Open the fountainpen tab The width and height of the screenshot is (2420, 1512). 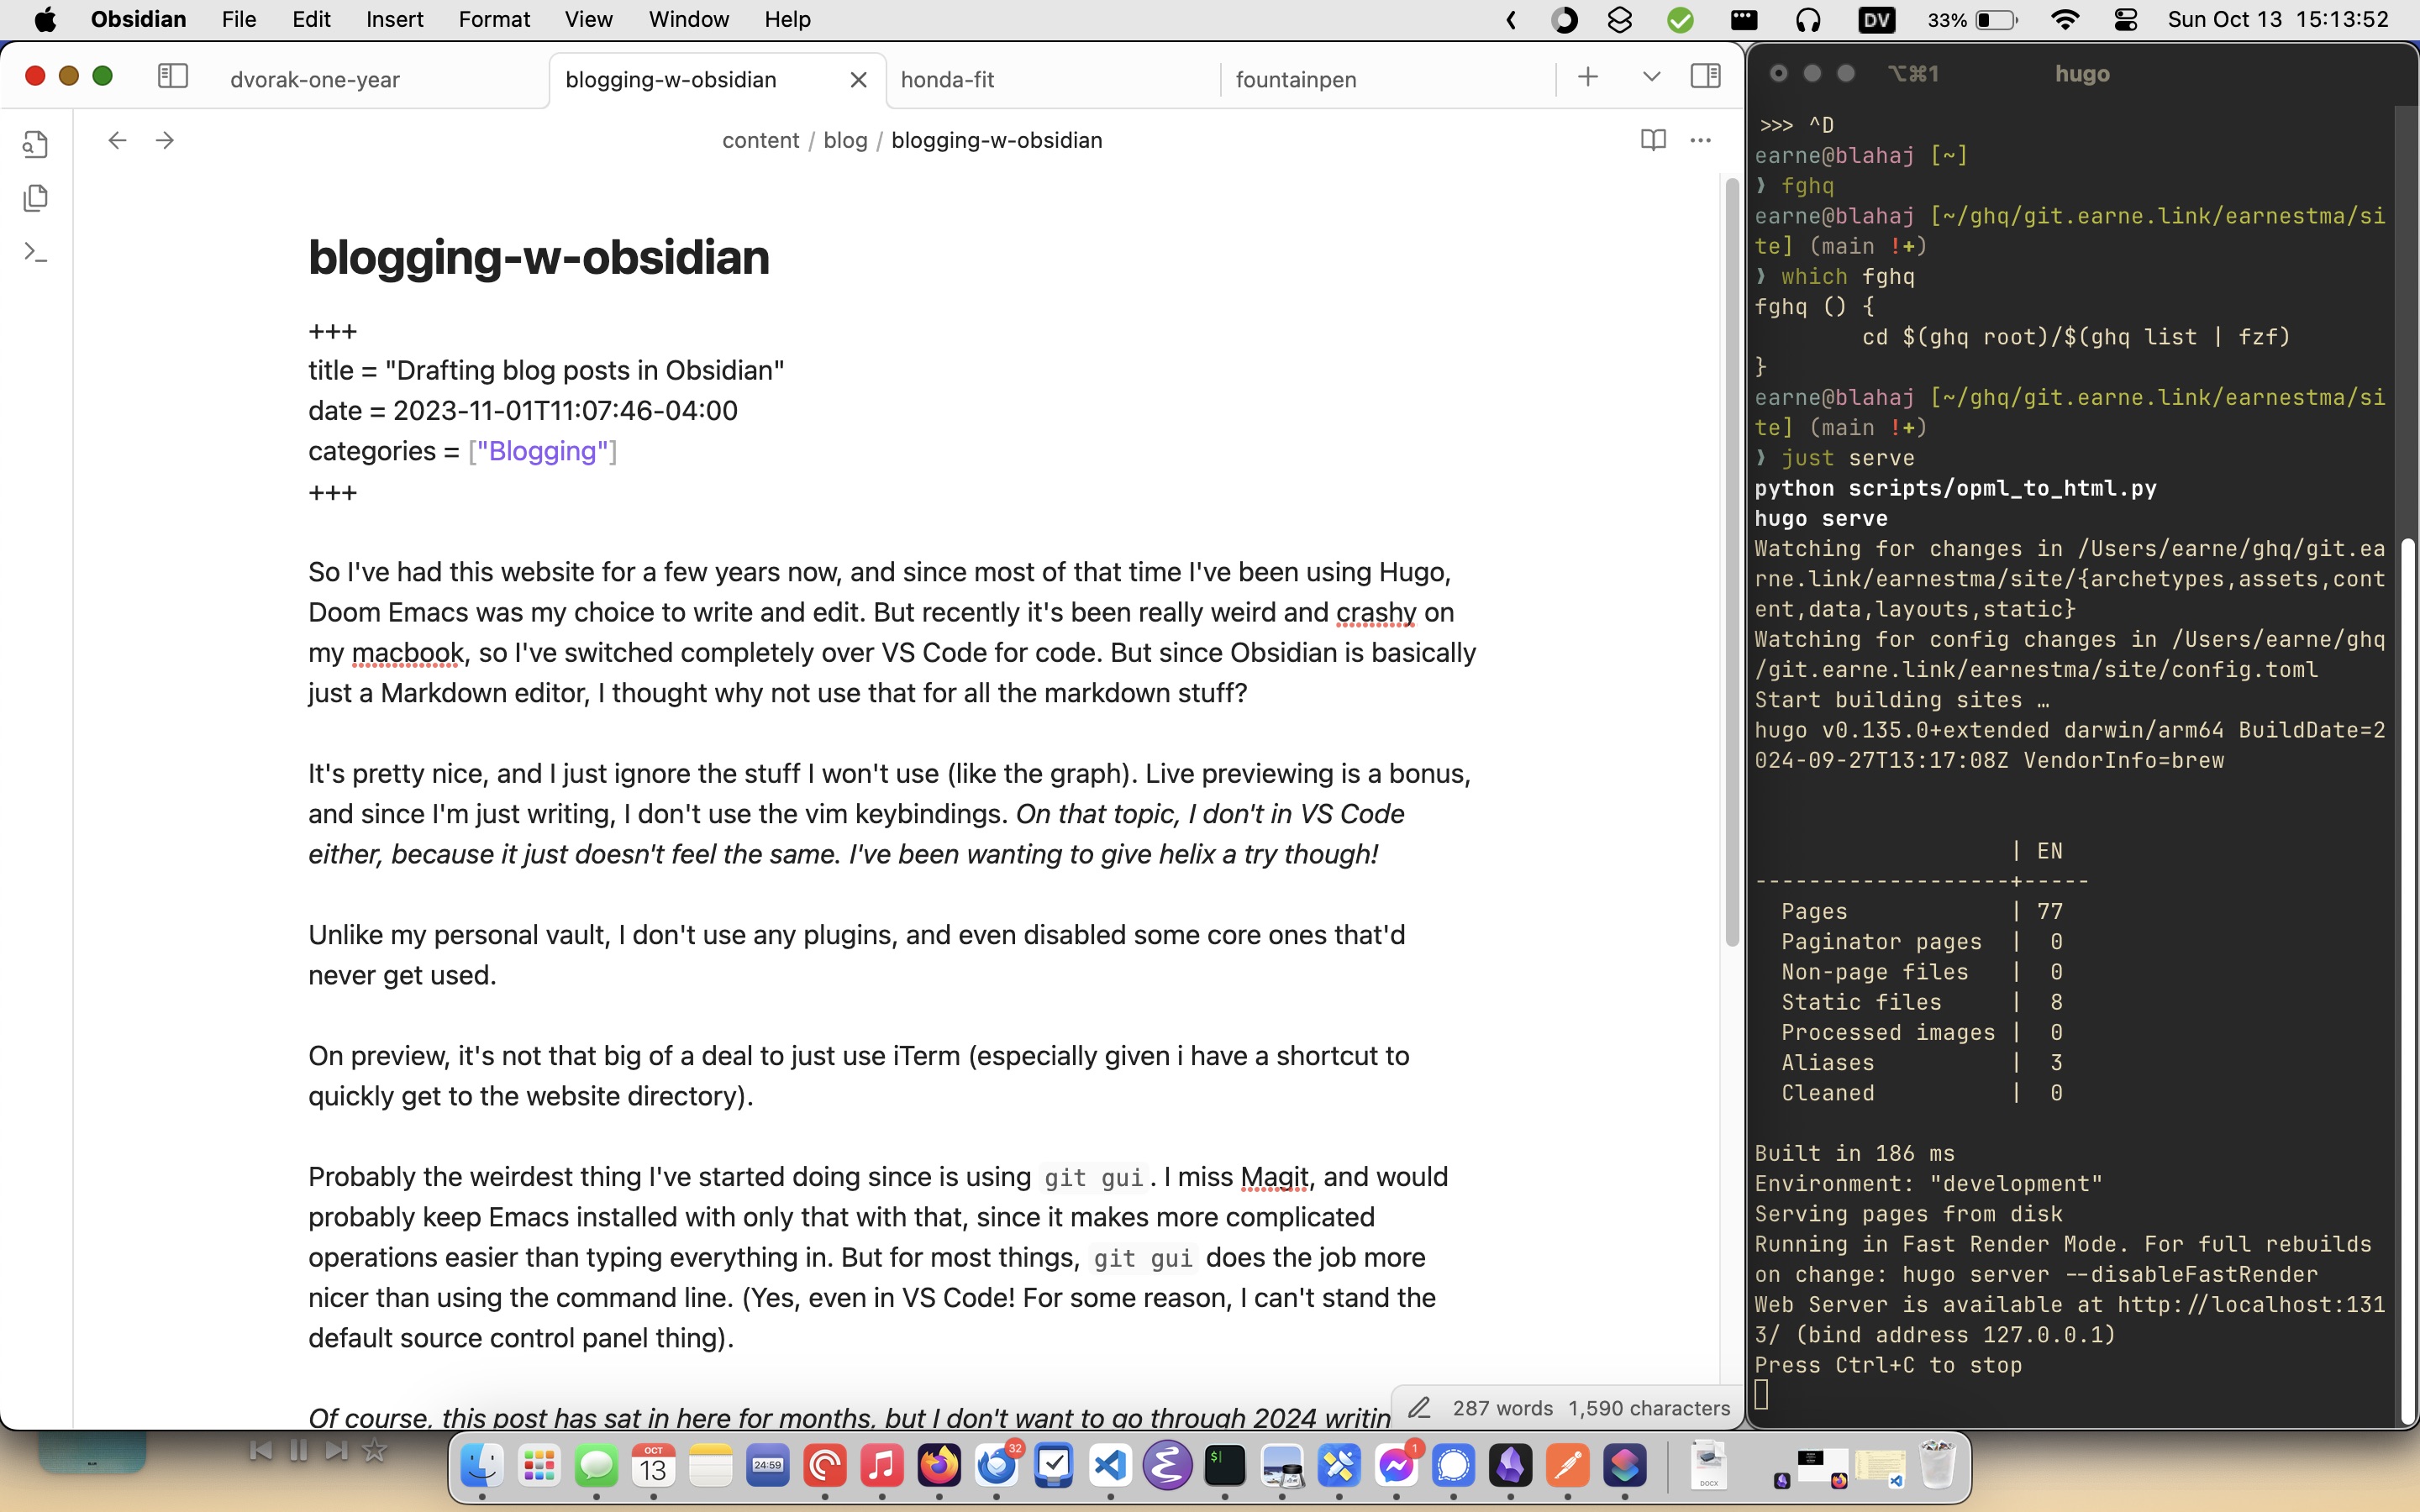[x=1295, y=80]
